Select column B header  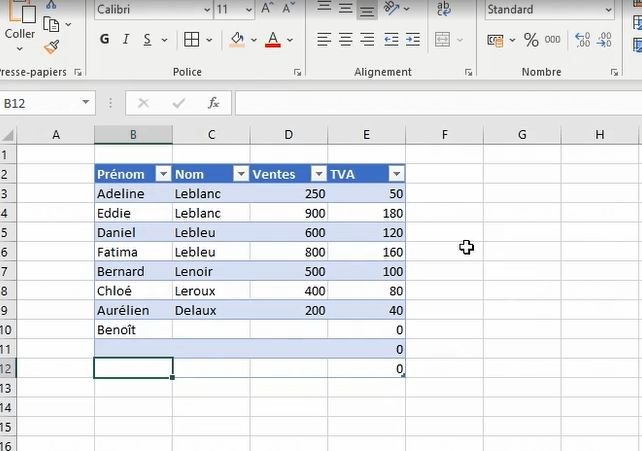click(133, 135)
